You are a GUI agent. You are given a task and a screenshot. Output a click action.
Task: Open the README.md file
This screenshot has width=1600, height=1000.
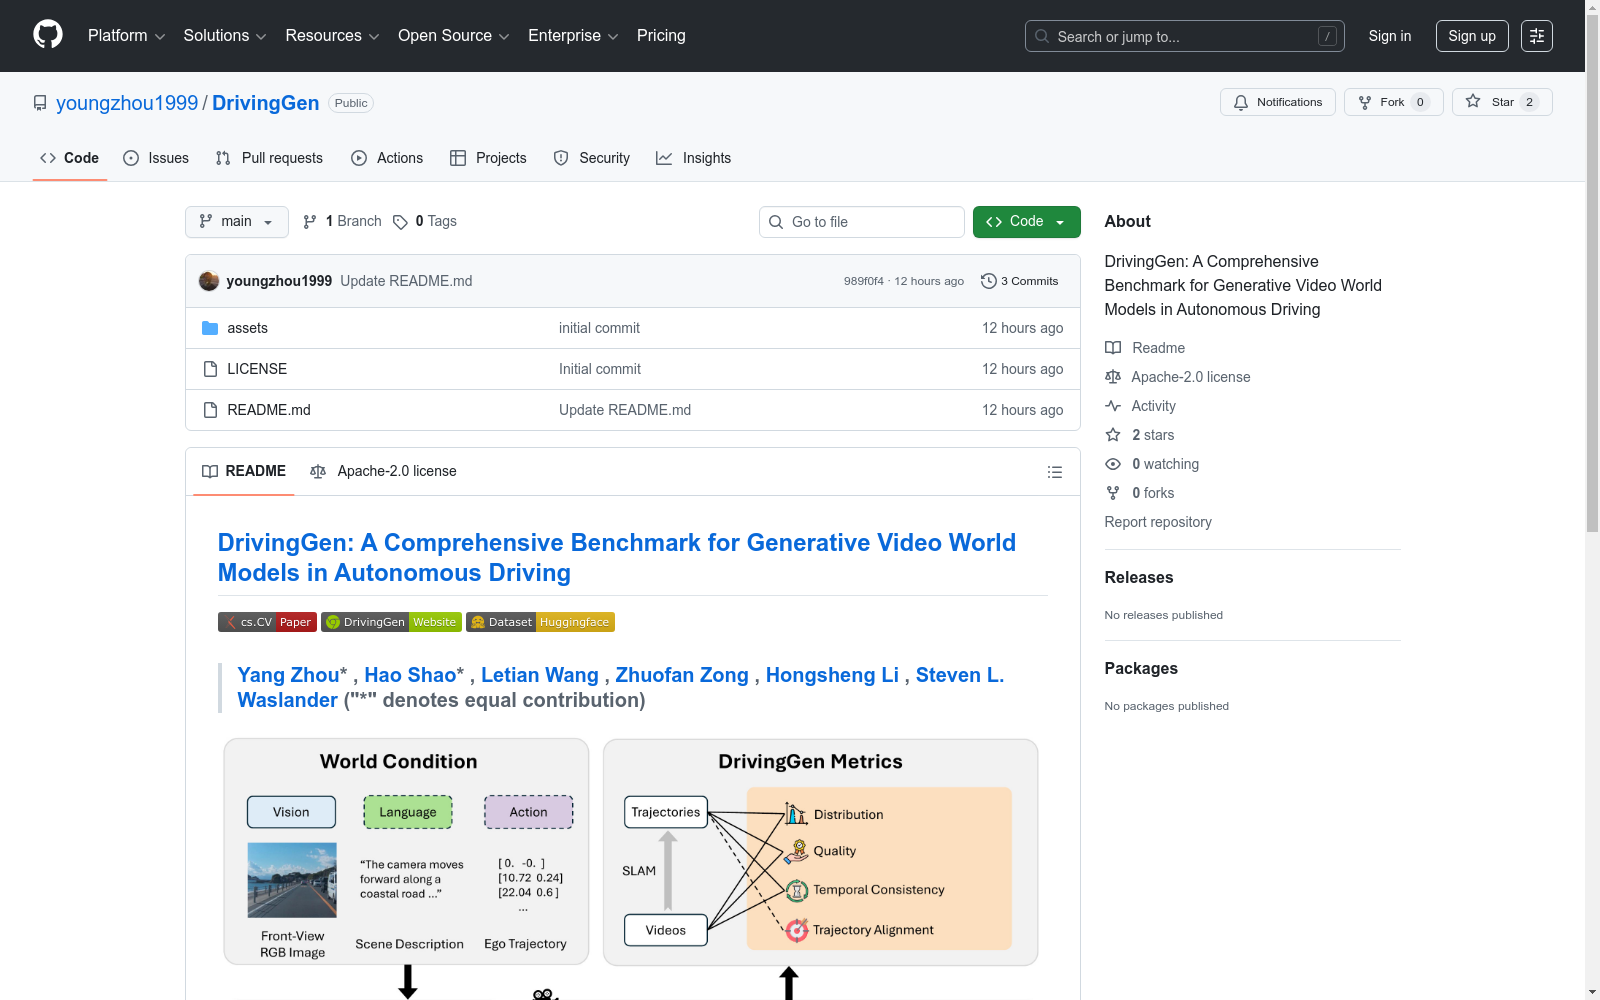[269, 410]
